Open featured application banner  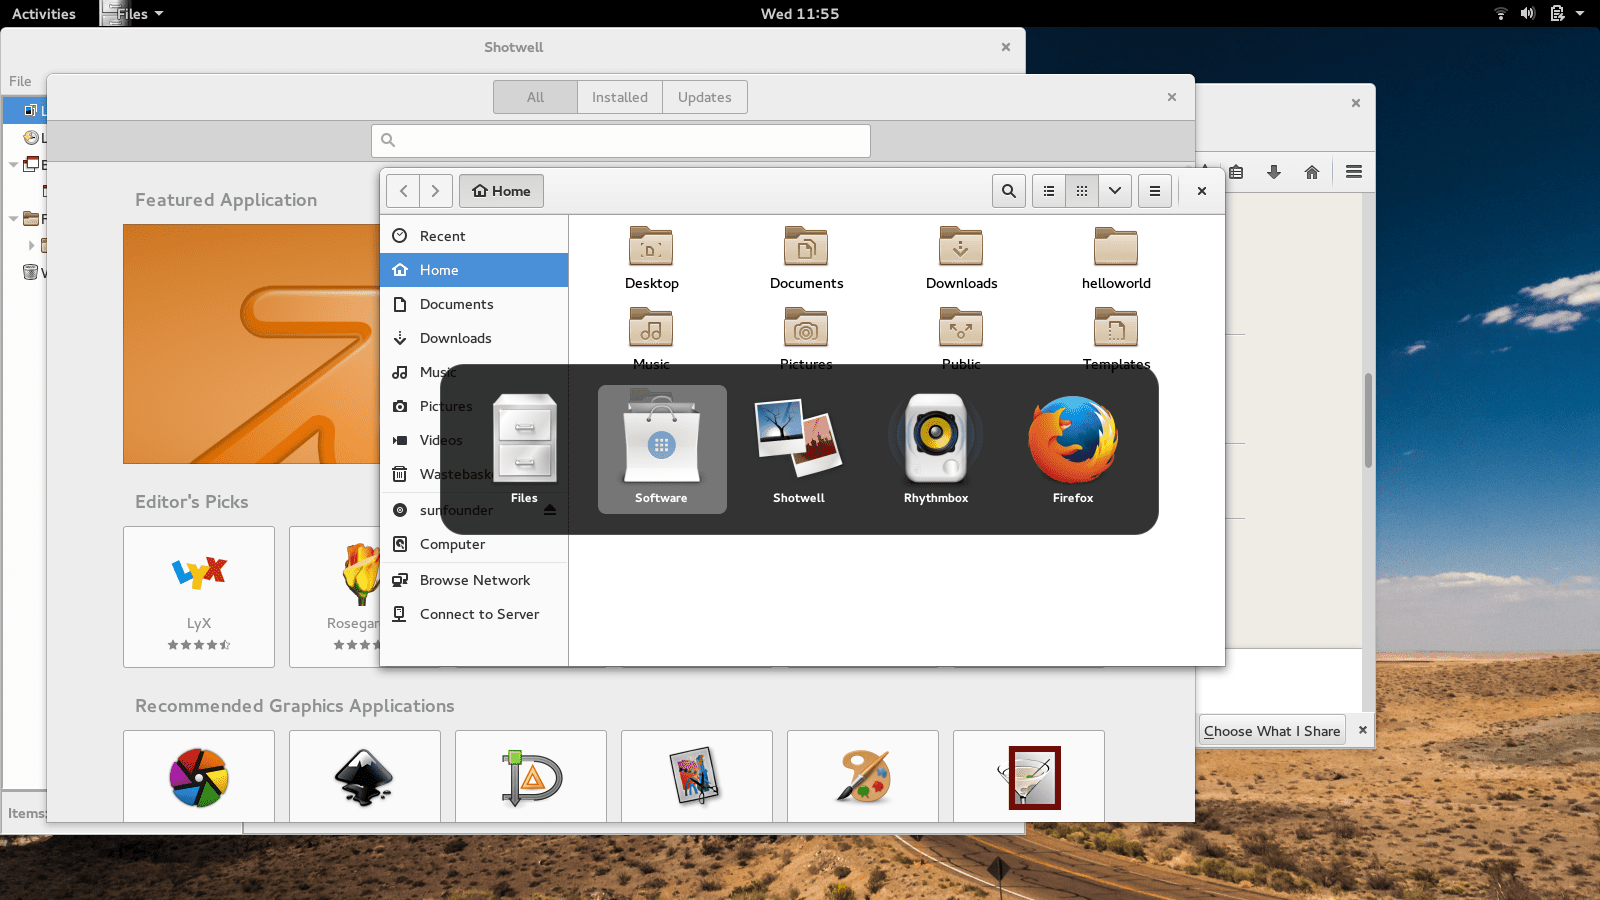[251, 344]
